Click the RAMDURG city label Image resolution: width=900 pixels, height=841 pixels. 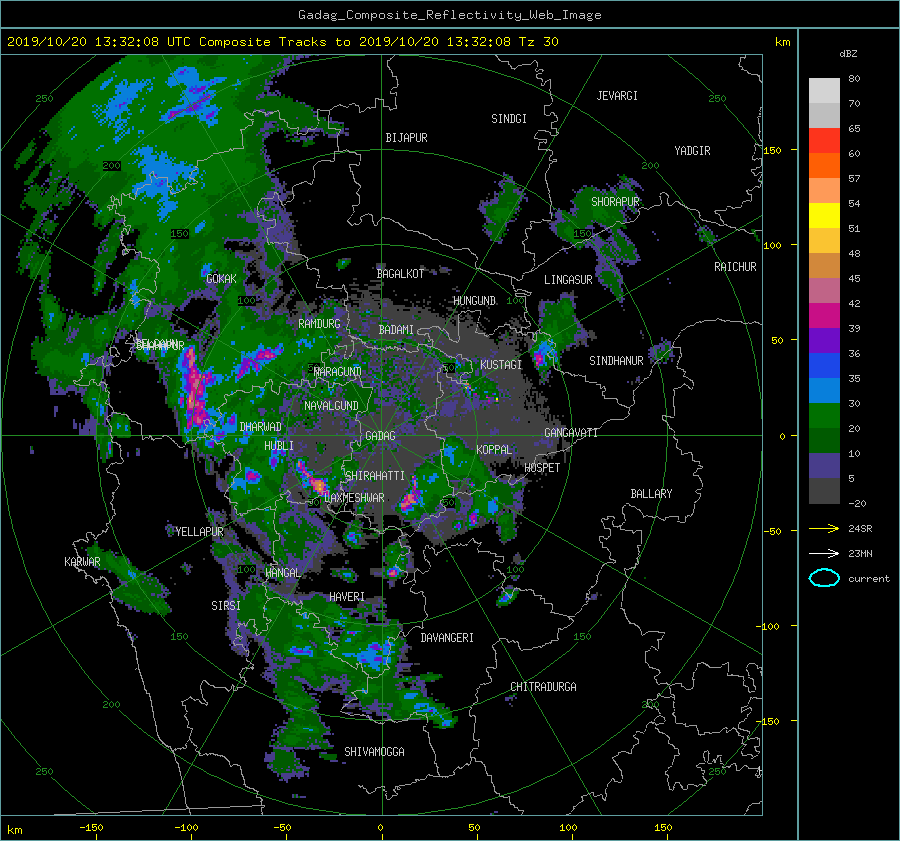319,324
